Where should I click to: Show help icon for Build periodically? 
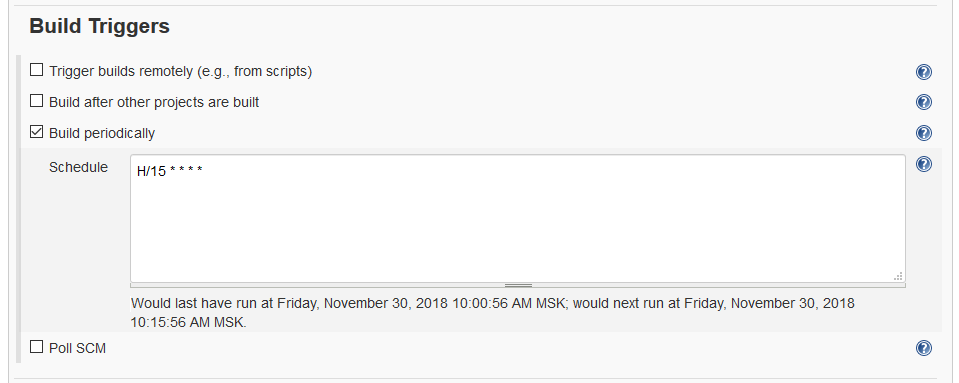click(x=924, y=133)
